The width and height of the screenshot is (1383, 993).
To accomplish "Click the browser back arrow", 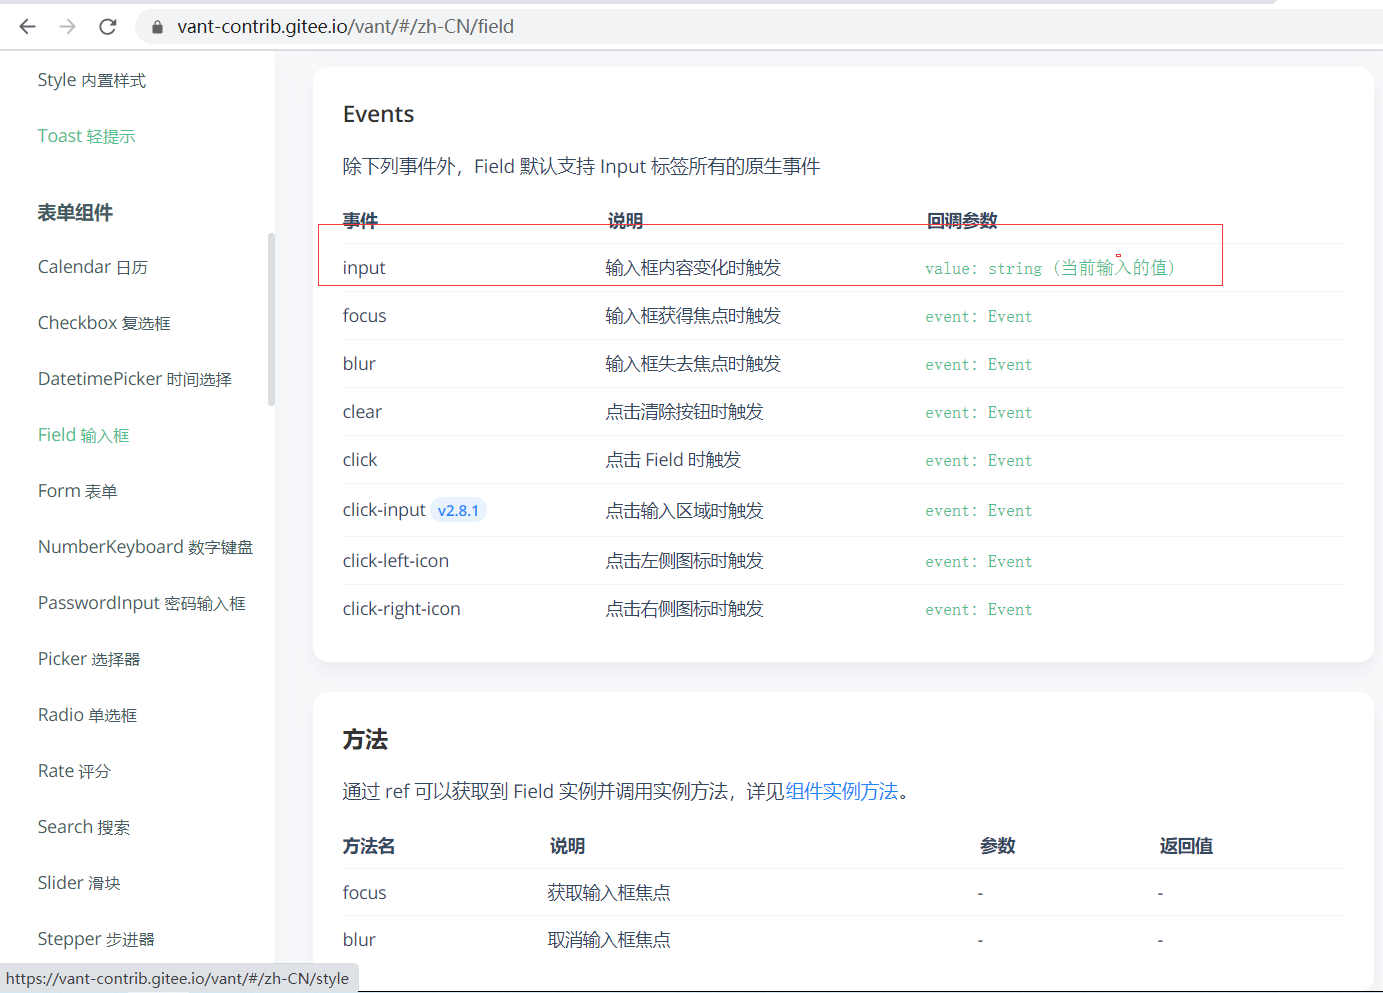I will (27, 27).
